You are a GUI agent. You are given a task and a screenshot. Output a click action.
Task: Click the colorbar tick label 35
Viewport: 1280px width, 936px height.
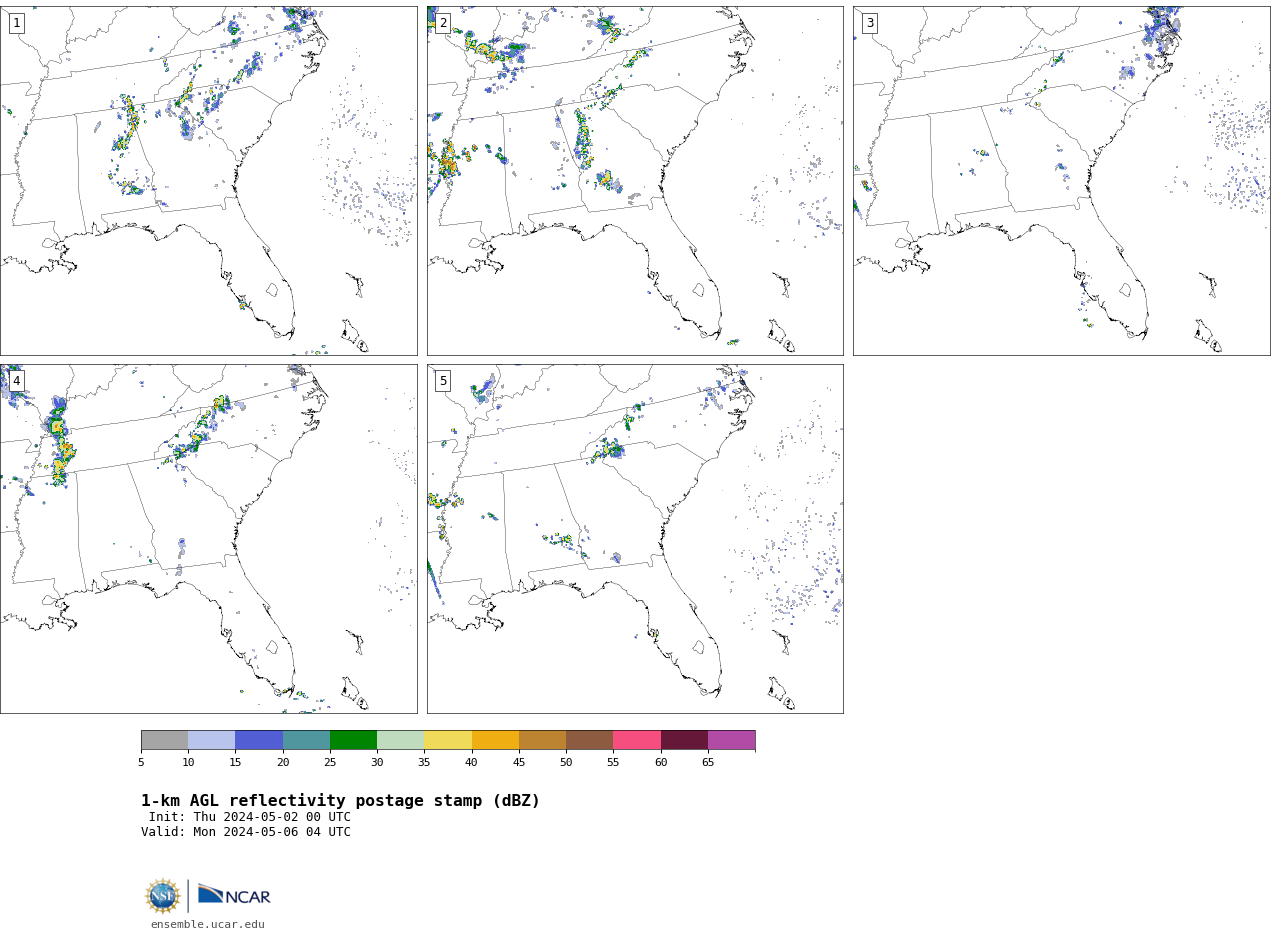pyautogui.click(x=424, y=763)
